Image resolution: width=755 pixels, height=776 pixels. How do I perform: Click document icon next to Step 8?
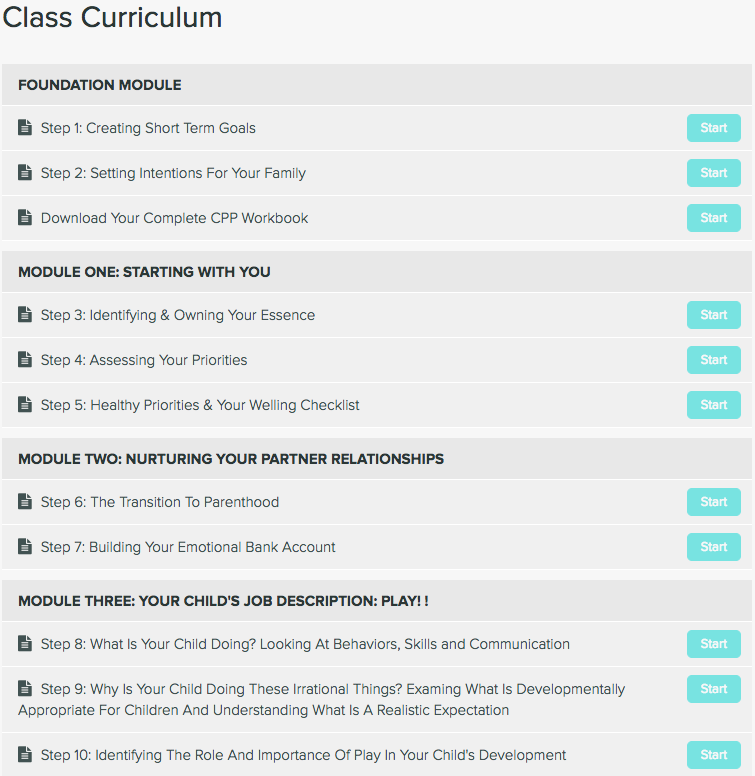pos(25,643)
